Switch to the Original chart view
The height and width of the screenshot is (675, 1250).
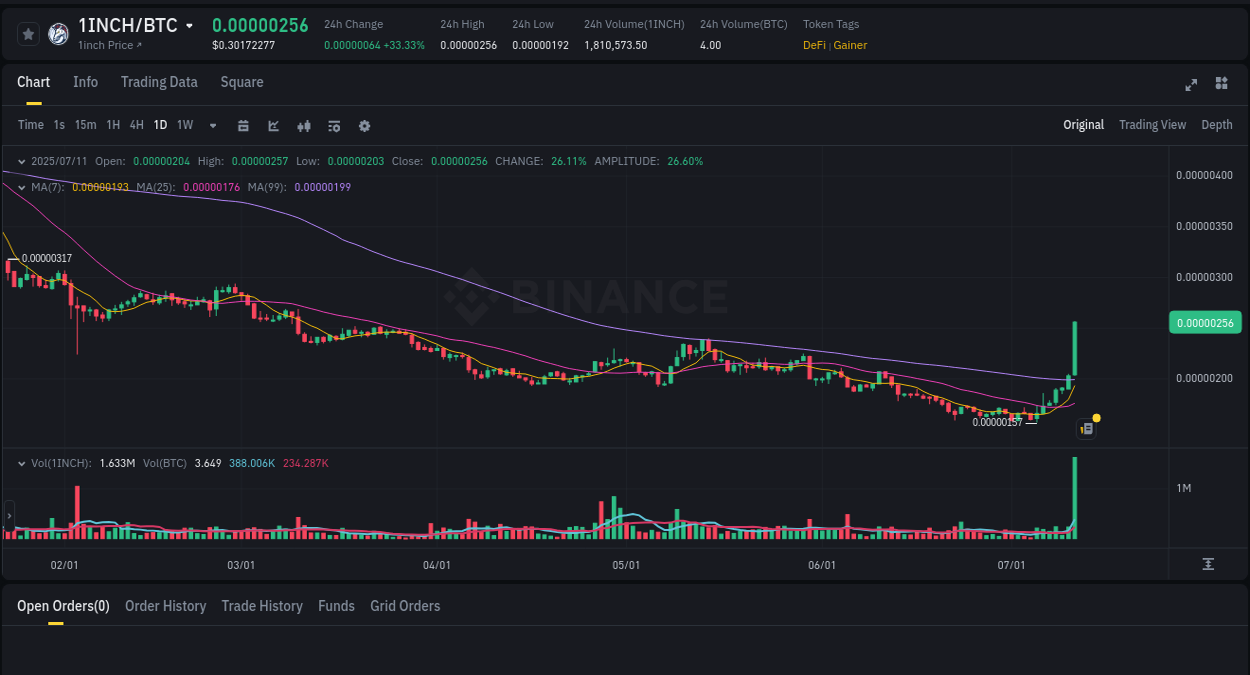1083,125
